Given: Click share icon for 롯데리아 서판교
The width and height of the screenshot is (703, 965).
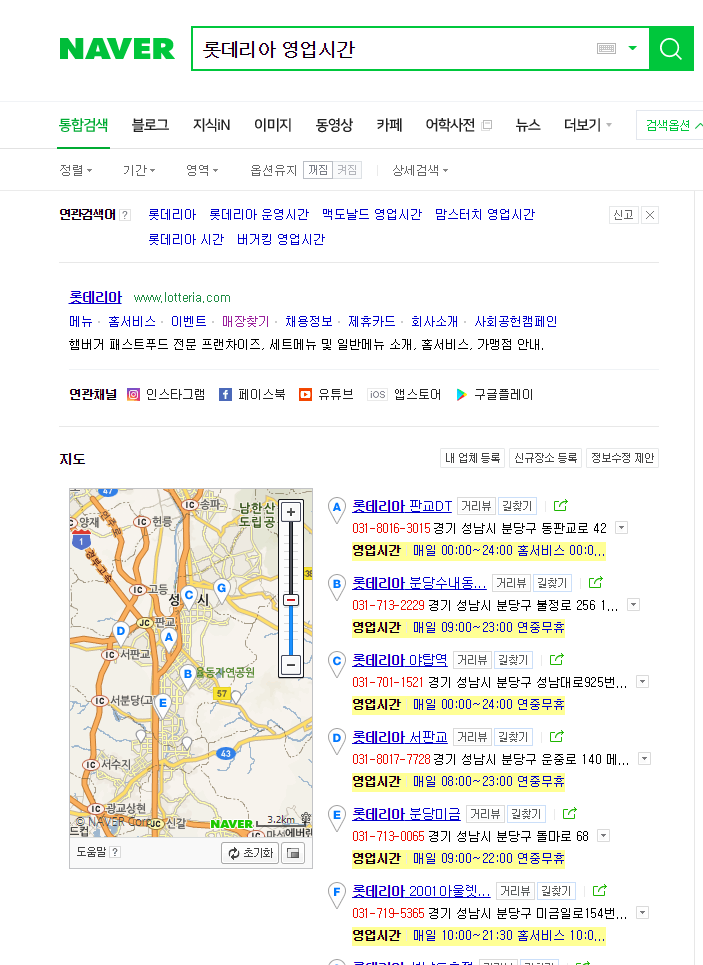Looking at the screenshot, I should pyautogui.click(x=556, y=737).
